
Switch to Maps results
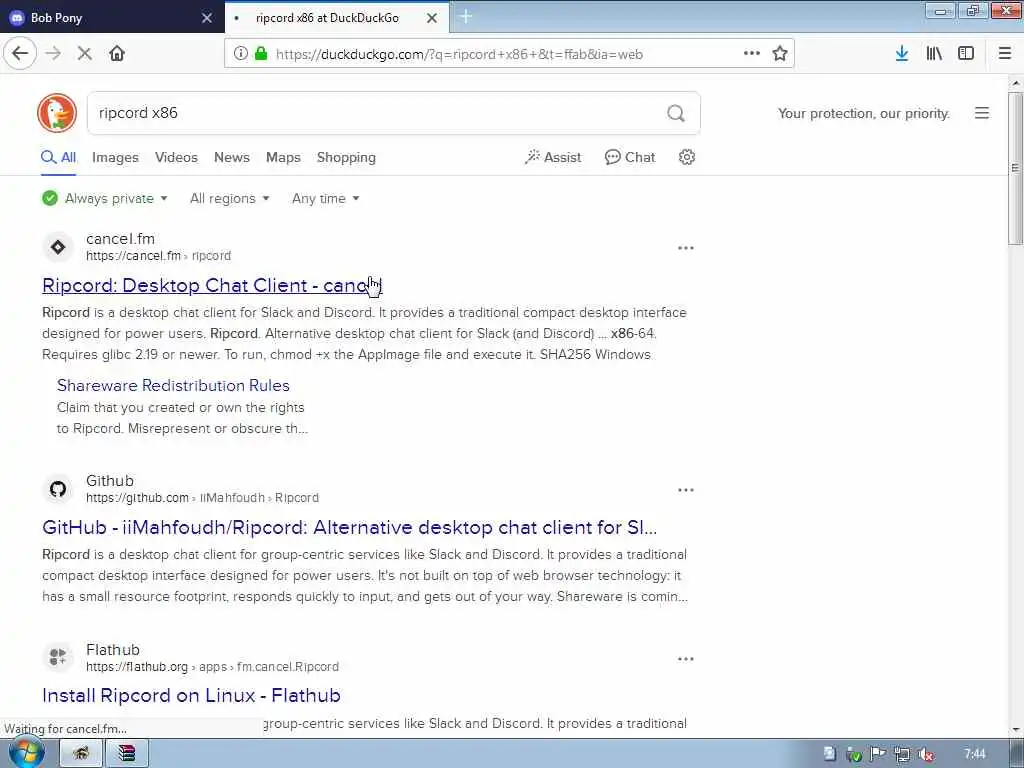283,157
